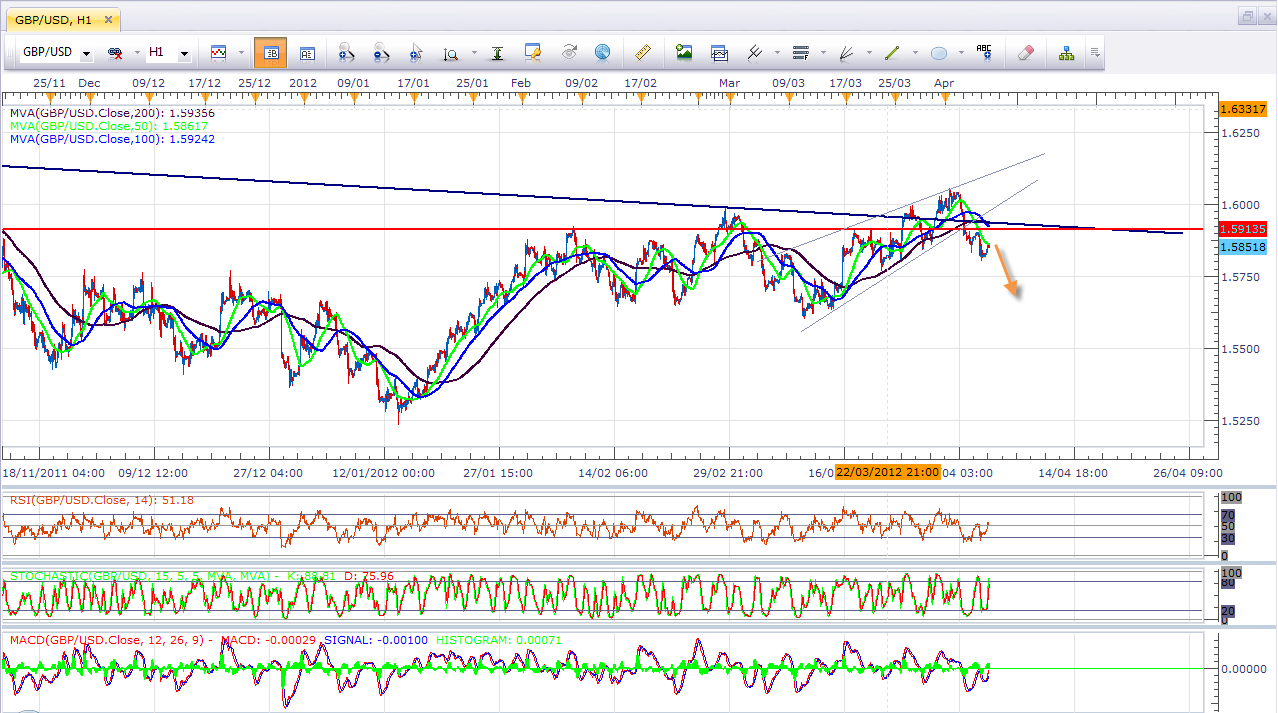Click the add picture icon
This screenshot has width=1278, height=713.
(x=684, y=53)
